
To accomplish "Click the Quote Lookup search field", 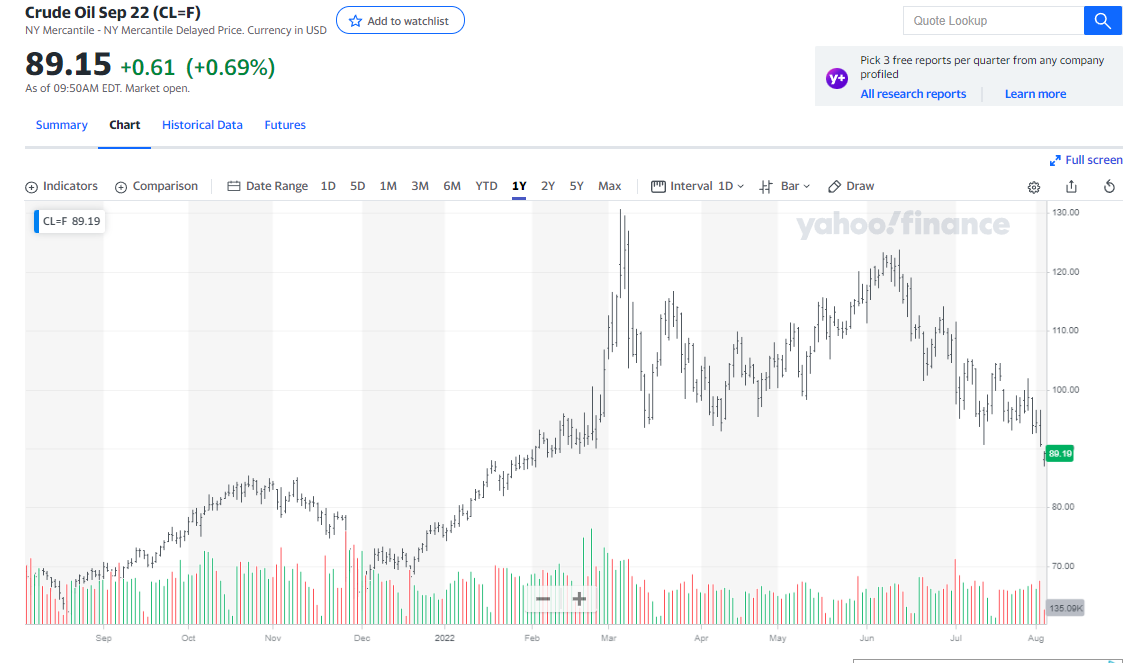I will point(993,21).
